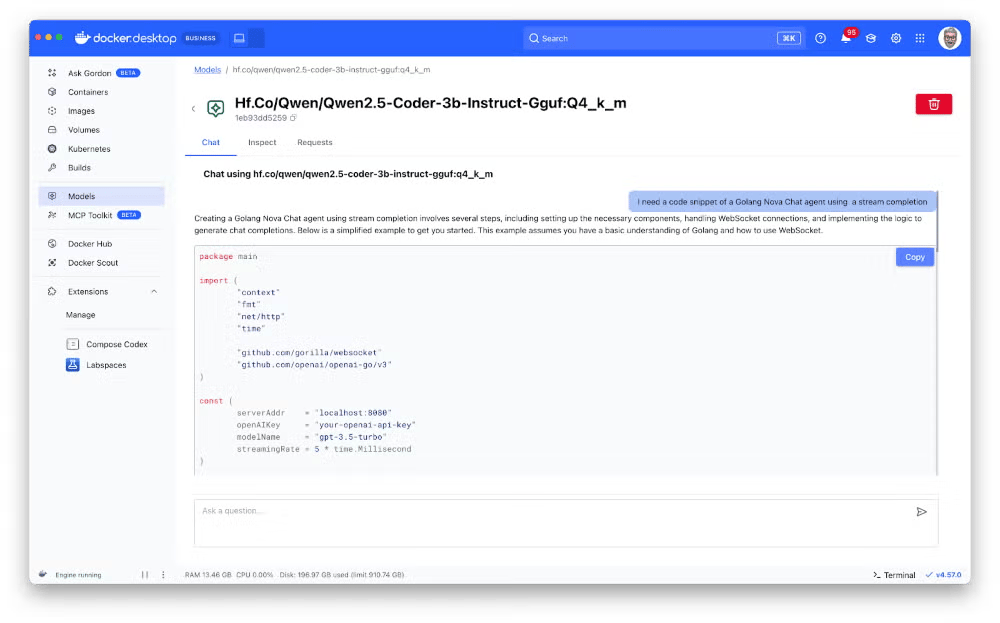
Task: Switch to the Inspect tab
Action: coord(262,142)
